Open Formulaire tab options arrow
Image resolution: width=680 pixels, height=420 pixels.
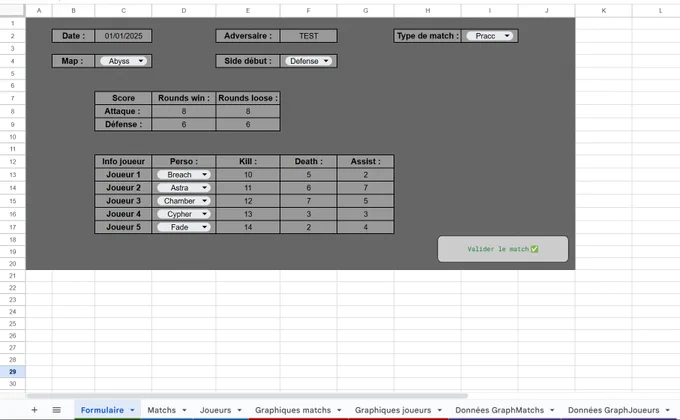point(132,410)
